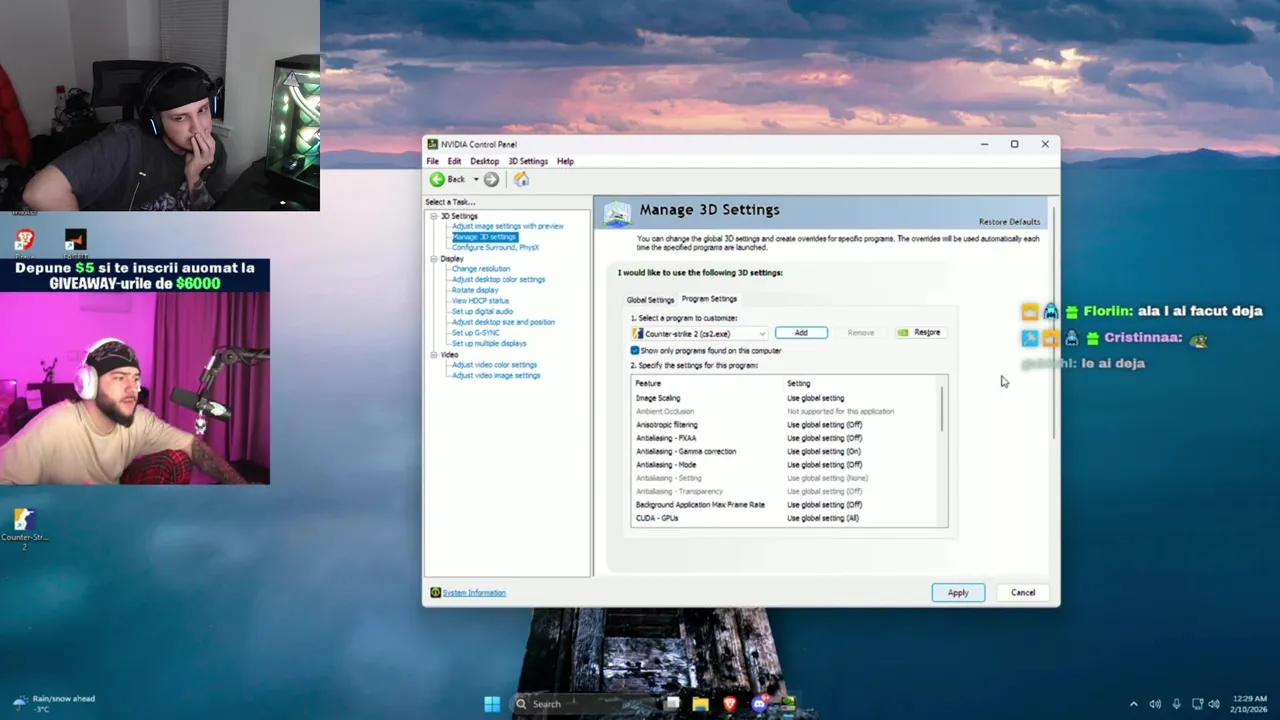This screenshot has width=1280, height=720.
Task: Open Change resolution task
Action: [x=480, y=269]
